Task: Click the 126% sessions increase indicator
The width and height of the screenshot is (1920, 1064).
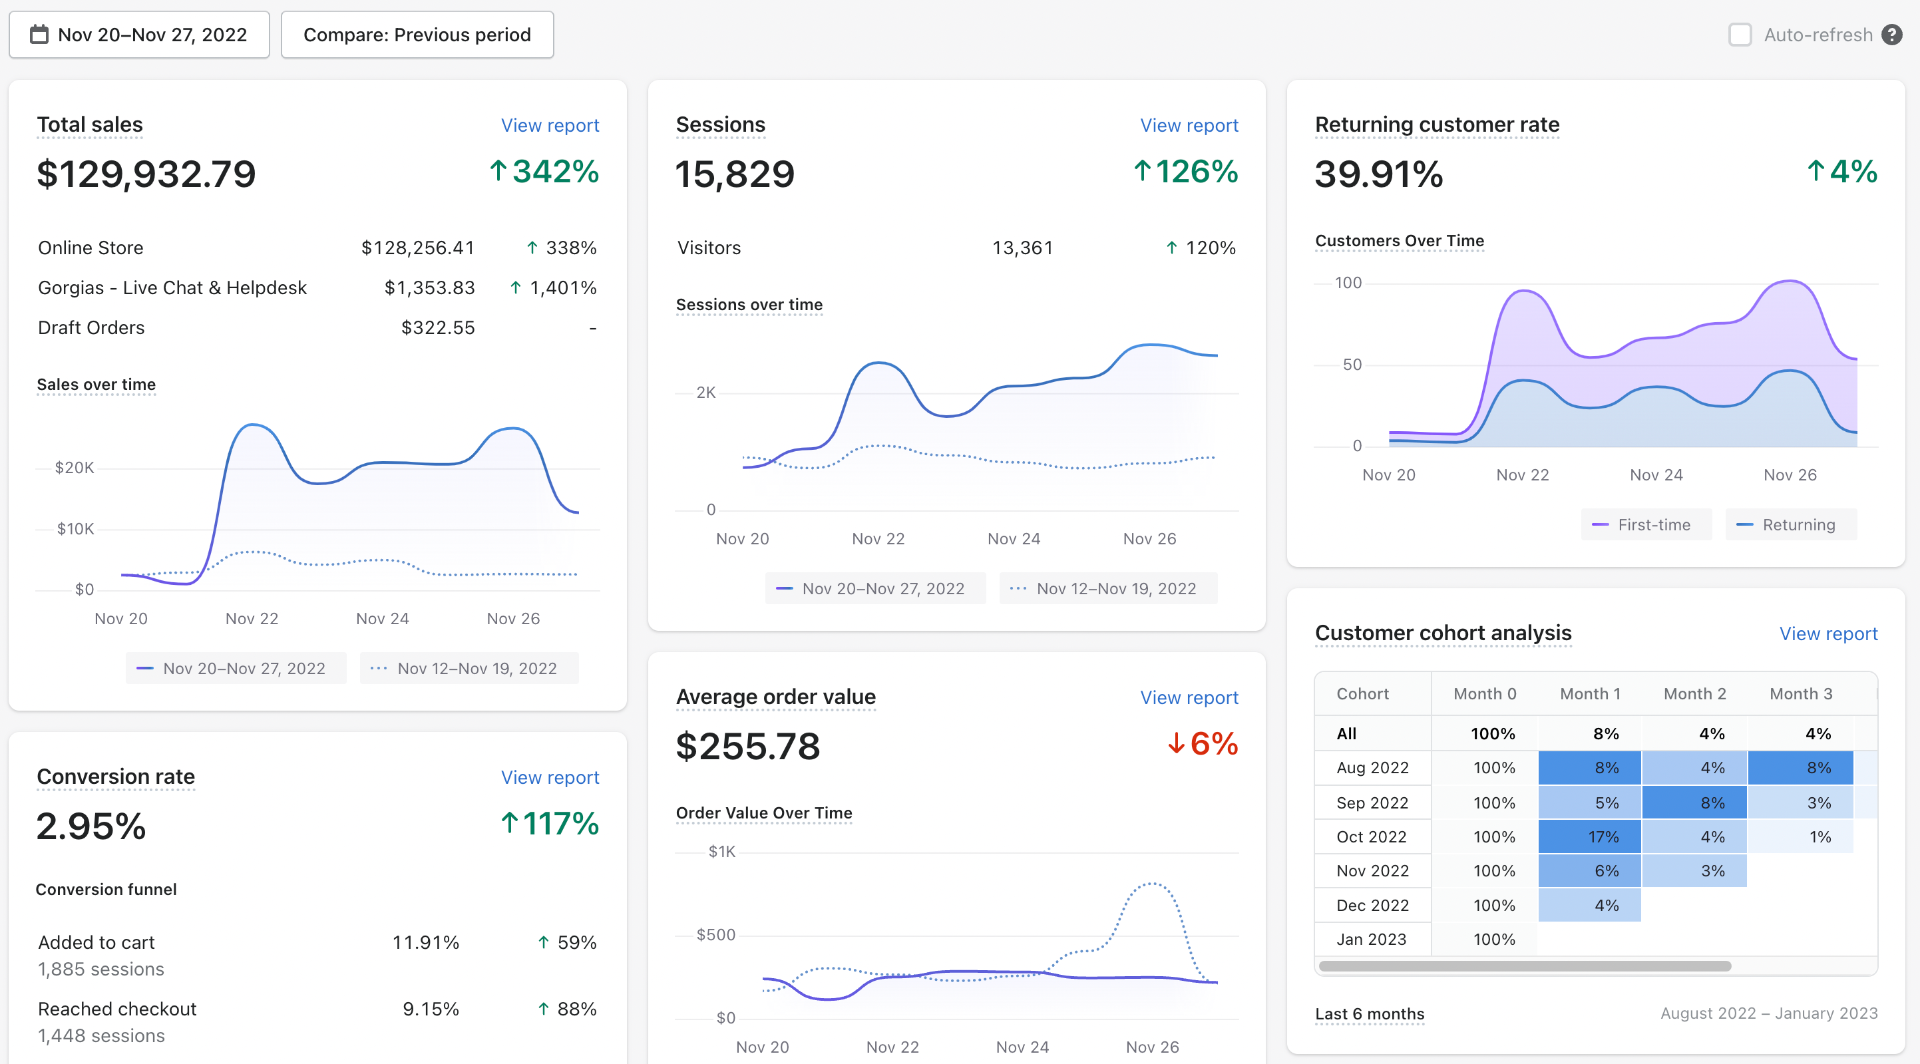Action: [1185, 172]
